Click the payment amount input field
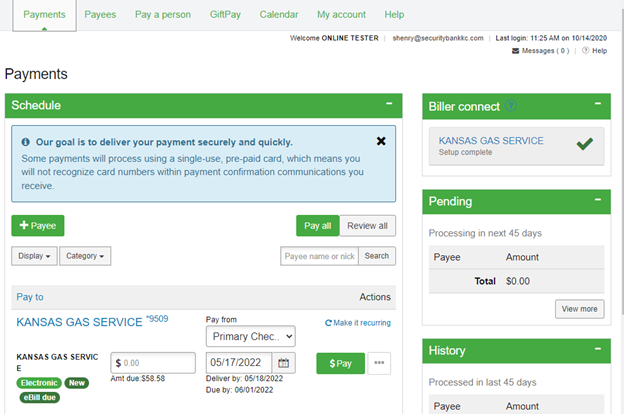Image resolution: width=624 pixels, height=414 pixels. point(154,363)
